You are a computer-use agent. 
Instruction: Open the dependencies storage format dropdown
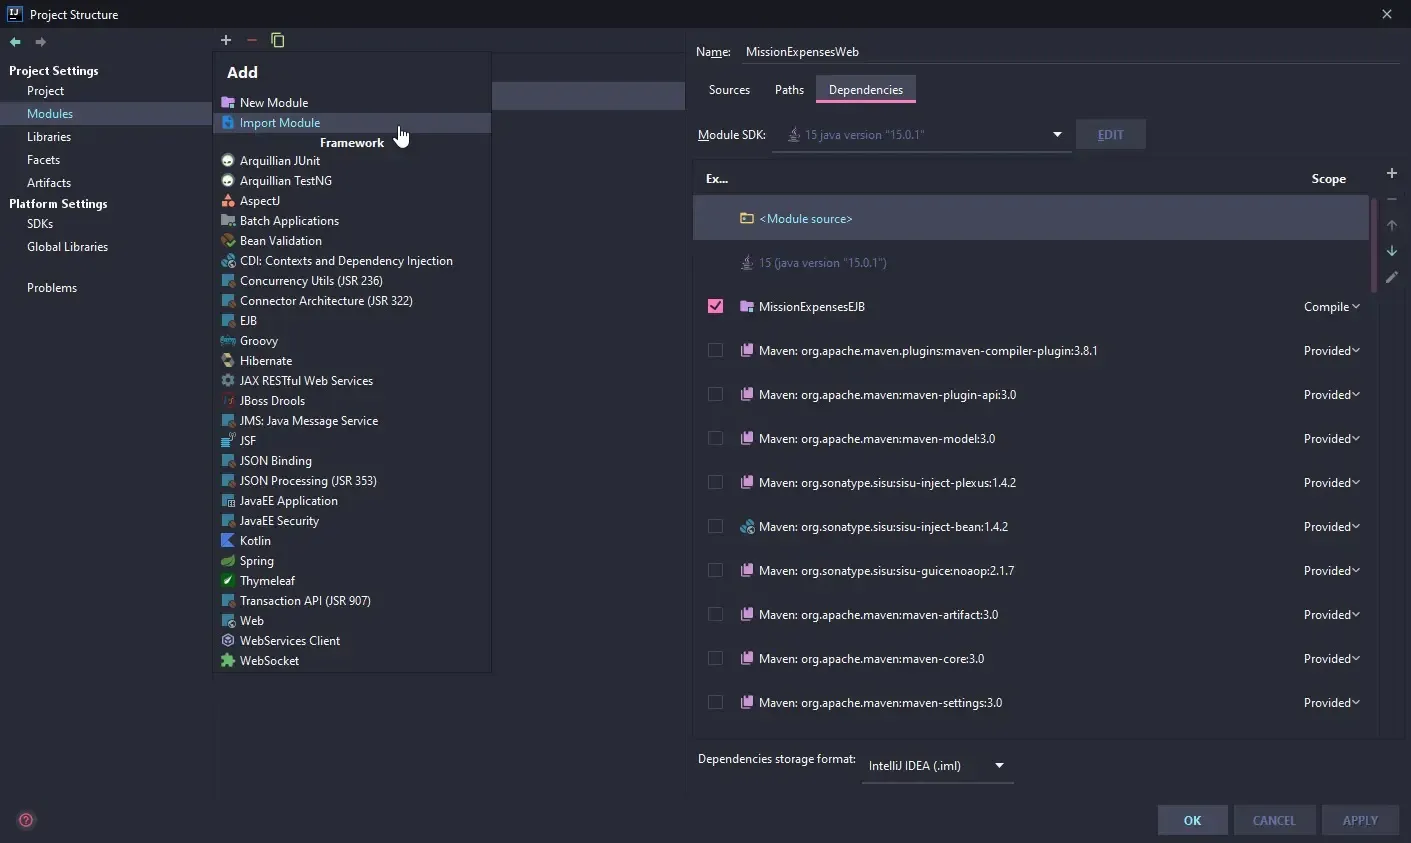coord(998,766)
